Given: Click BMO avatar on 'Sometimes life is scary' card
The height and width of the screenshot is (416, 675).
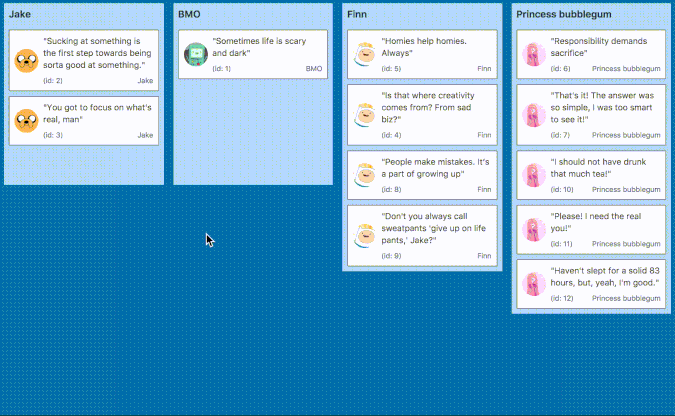Looking at the screenshot, I should (196, 54).
